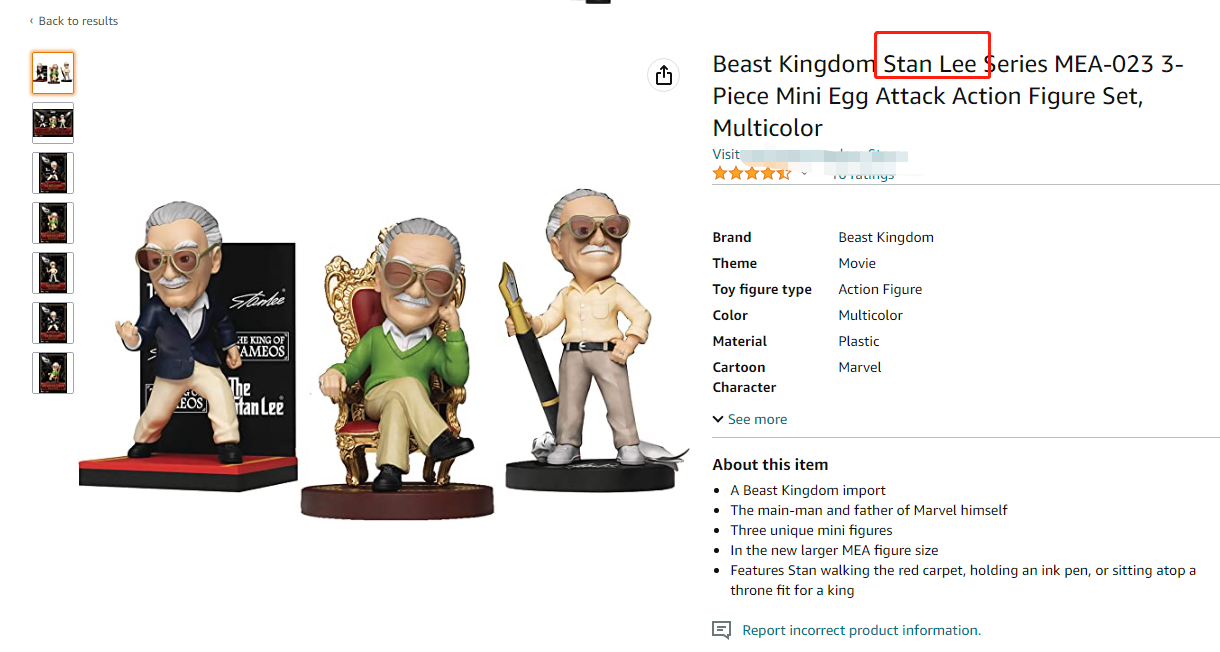Click the speech-bubble report icon
The height and width of the screenshot is (652, 1220).
(721, 630)
